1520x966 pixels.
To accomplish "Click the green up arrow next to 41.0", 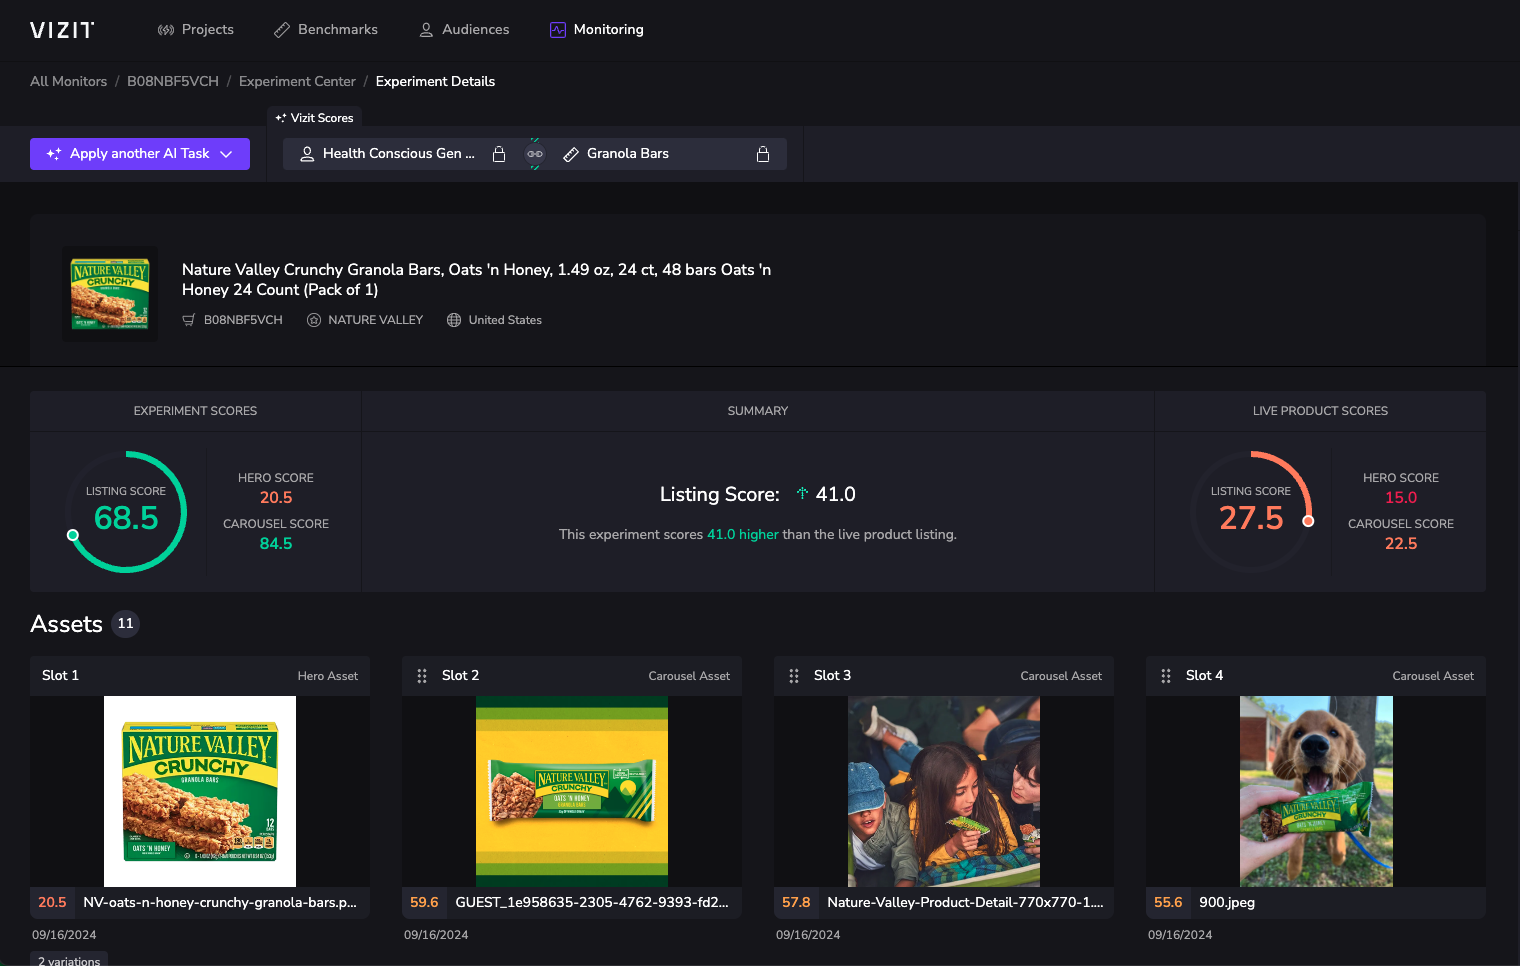I will click(802, 494).
